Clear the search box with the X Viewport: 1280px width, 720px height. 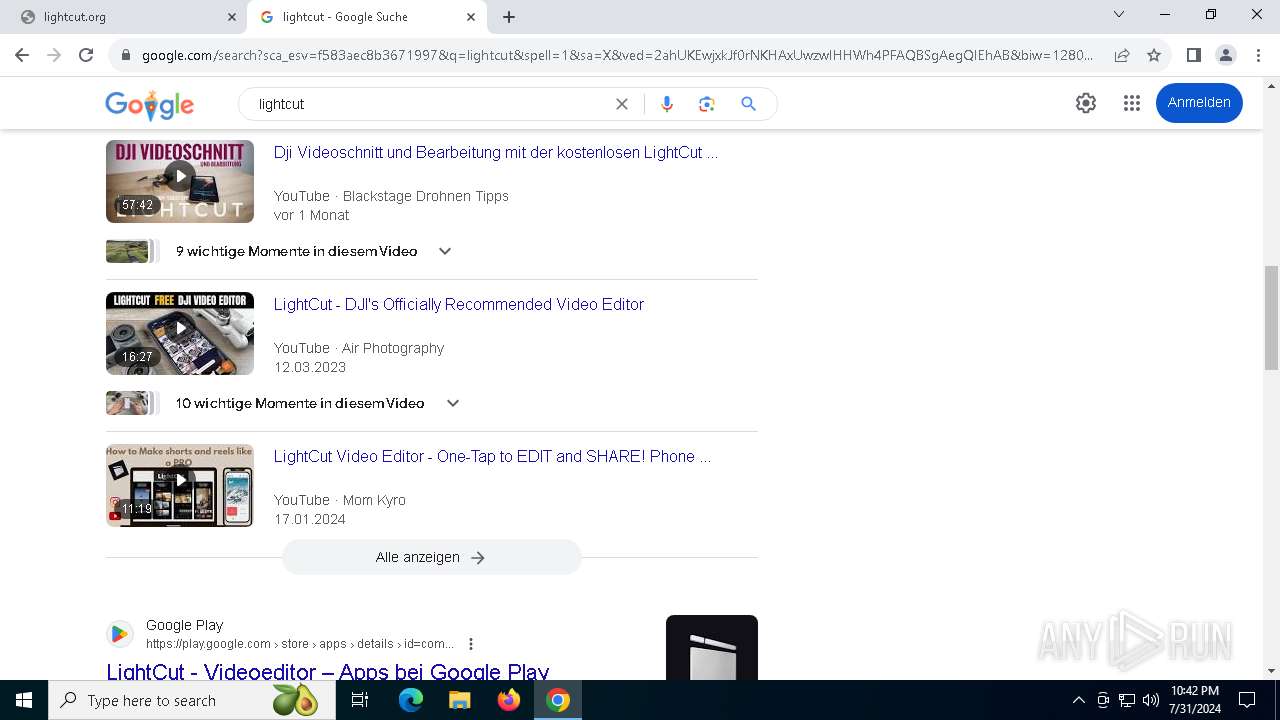[x=622, y=104]
